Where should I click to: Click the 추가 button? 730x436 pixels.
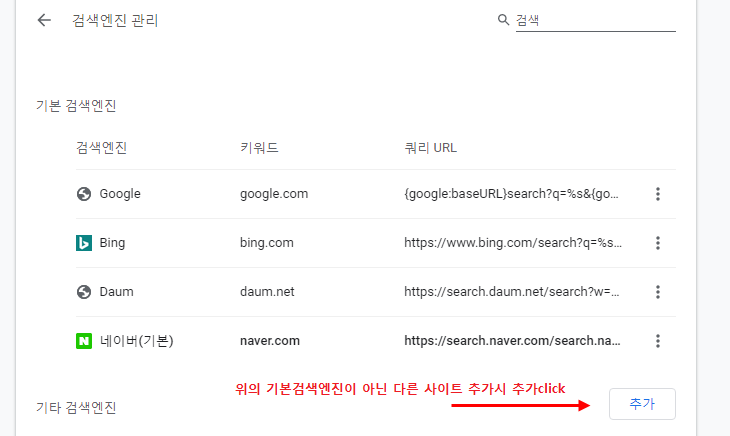tap(642, 404)
